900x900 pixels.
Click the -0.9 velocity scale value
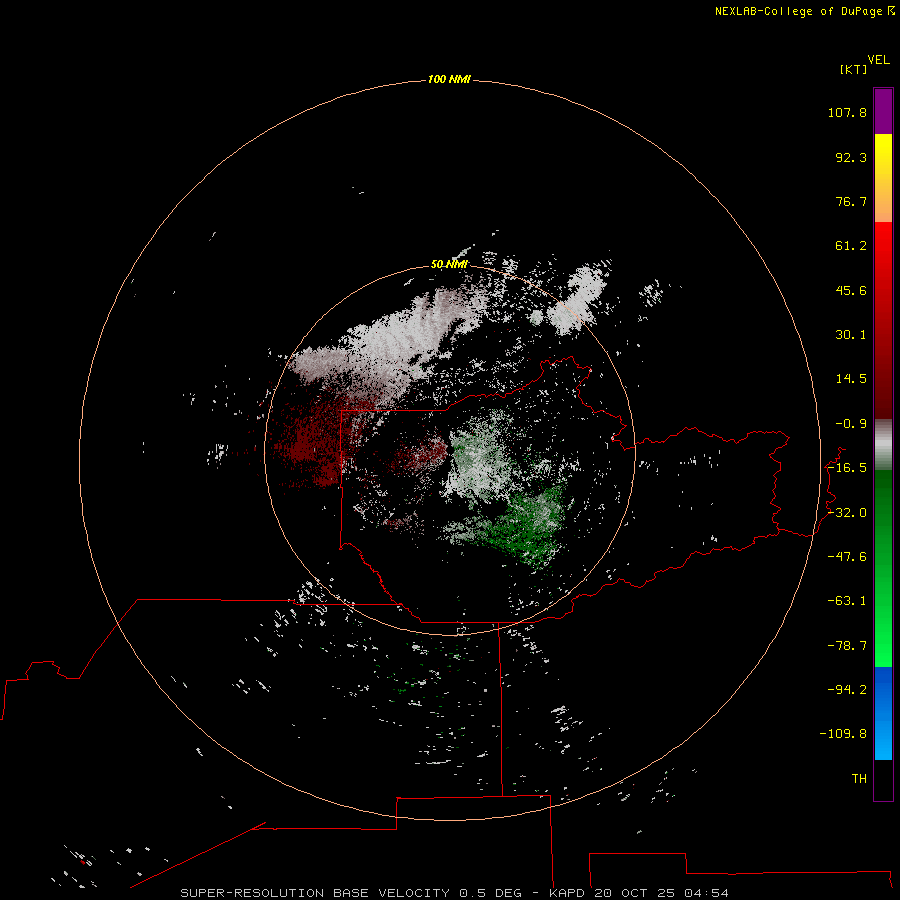851,424
